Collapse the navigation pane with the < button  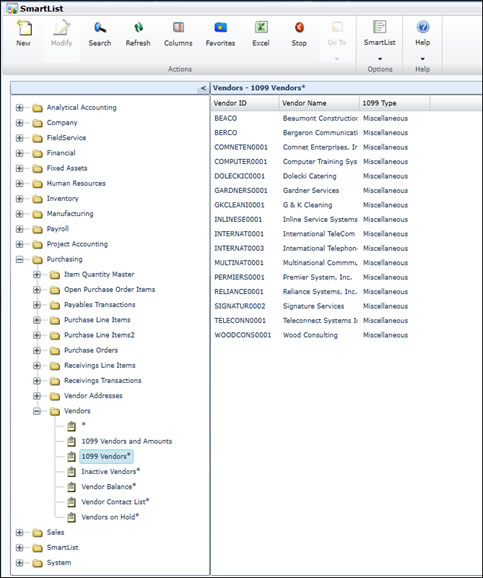coord(203,88)
